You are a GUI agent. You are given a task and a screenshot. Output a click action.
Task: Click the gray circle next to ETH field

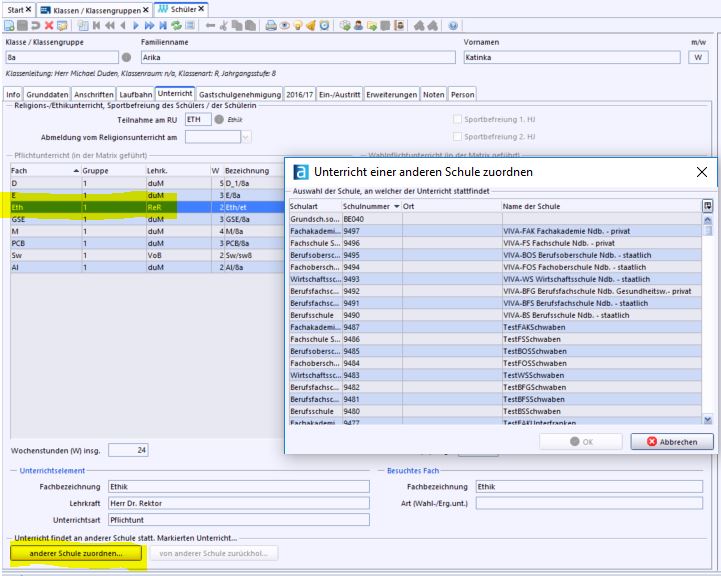click(x=219, y=120)
